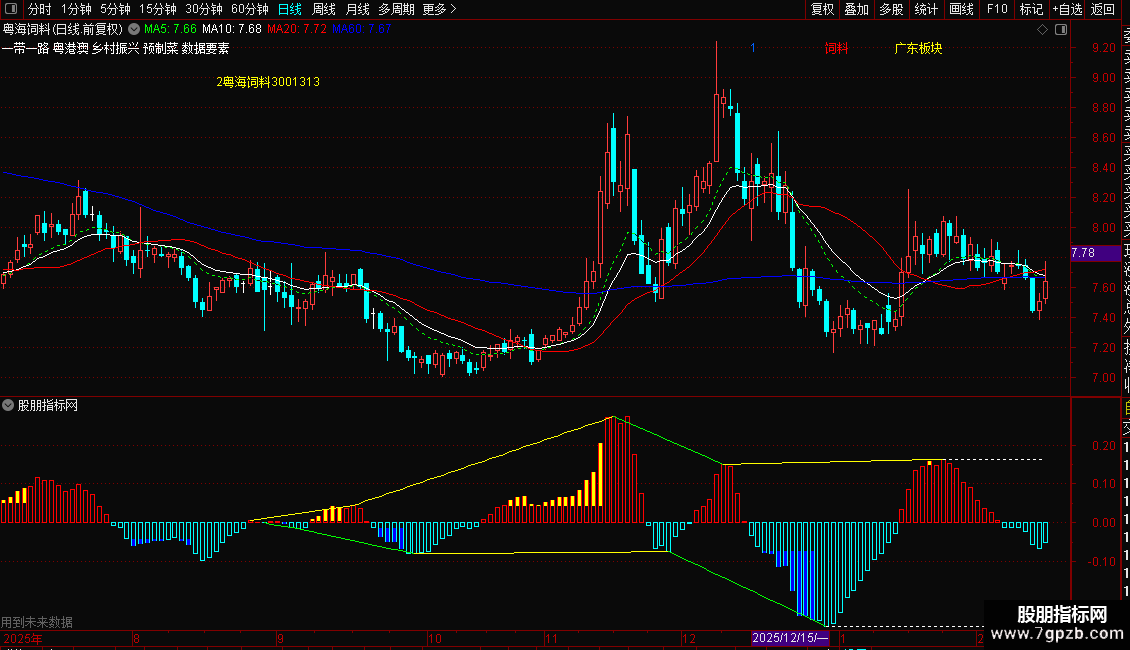Click the MA60: 7.67 indicator value
The width and height of the screenshot is (1130, 650).
(x=361, y=29)
